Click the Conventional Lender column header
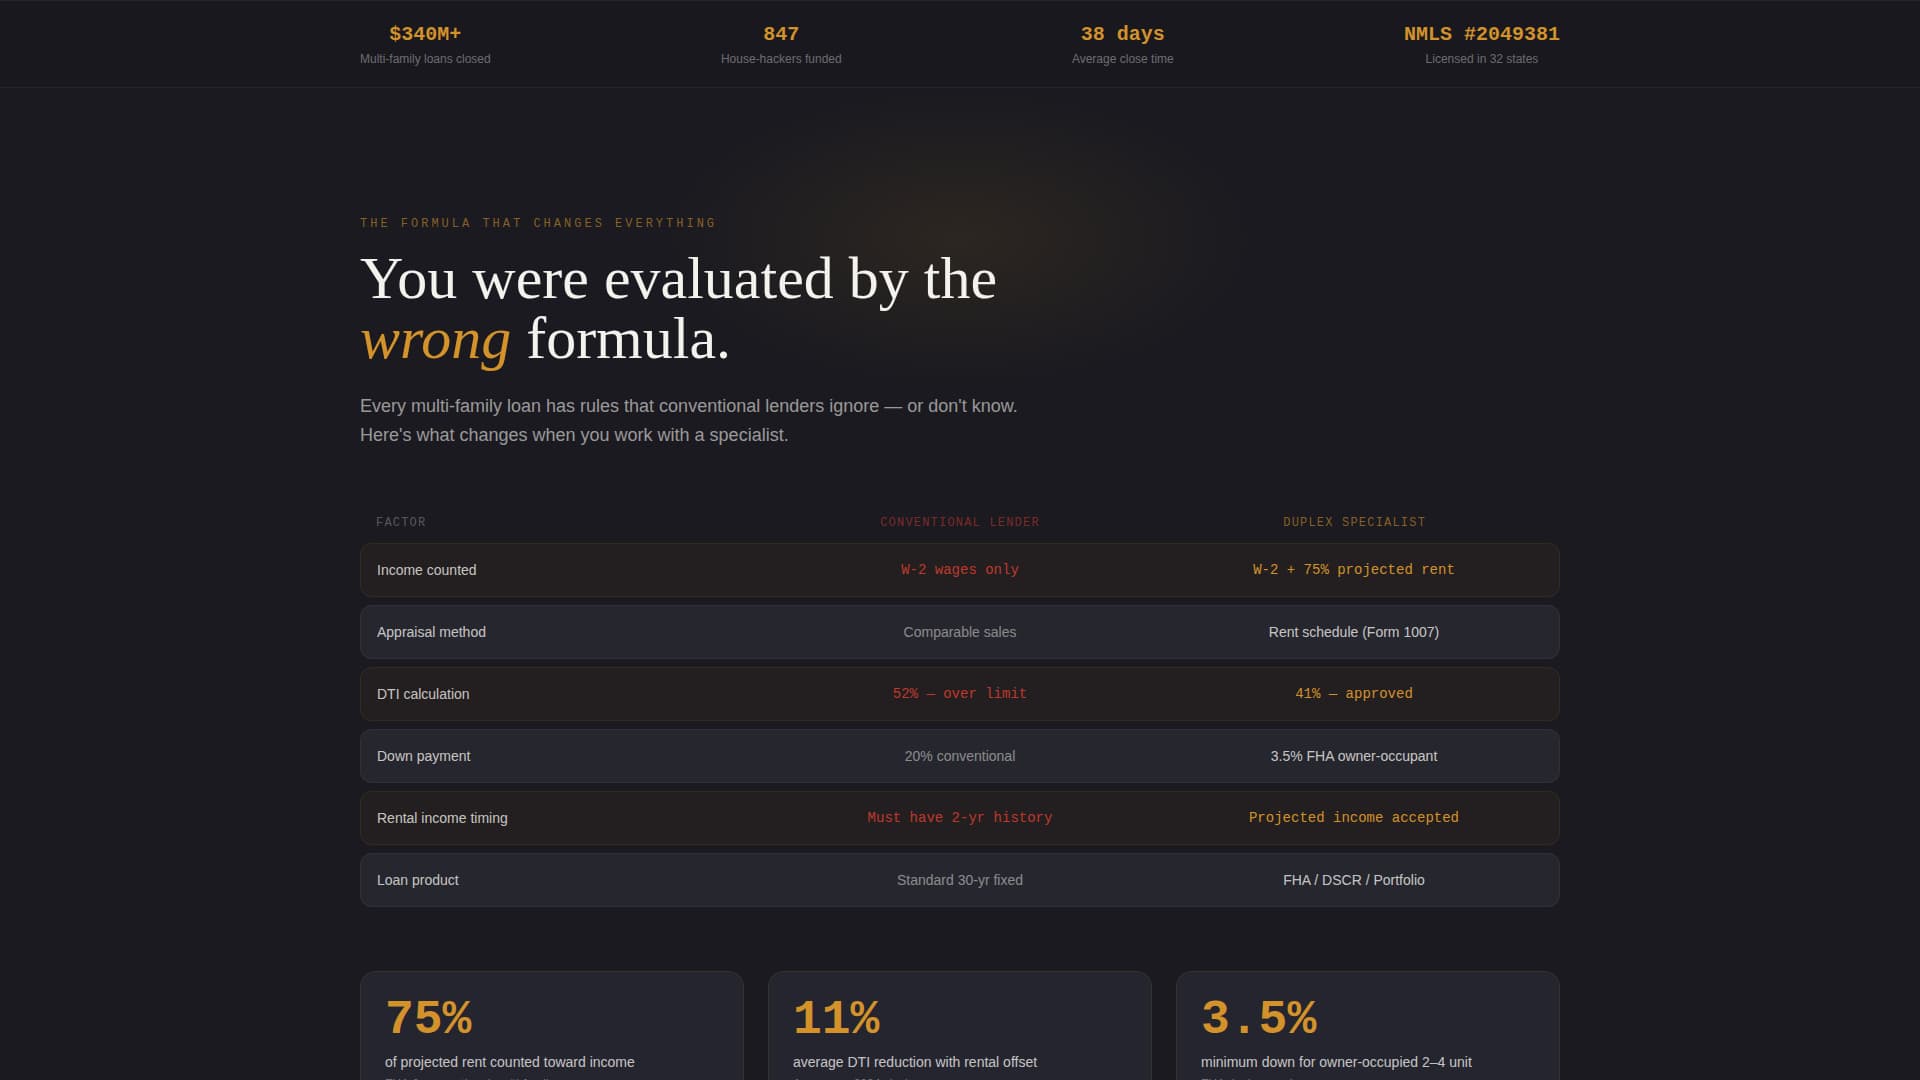The height and width of the screenshot is (1080, 1920). pos(959,522)
